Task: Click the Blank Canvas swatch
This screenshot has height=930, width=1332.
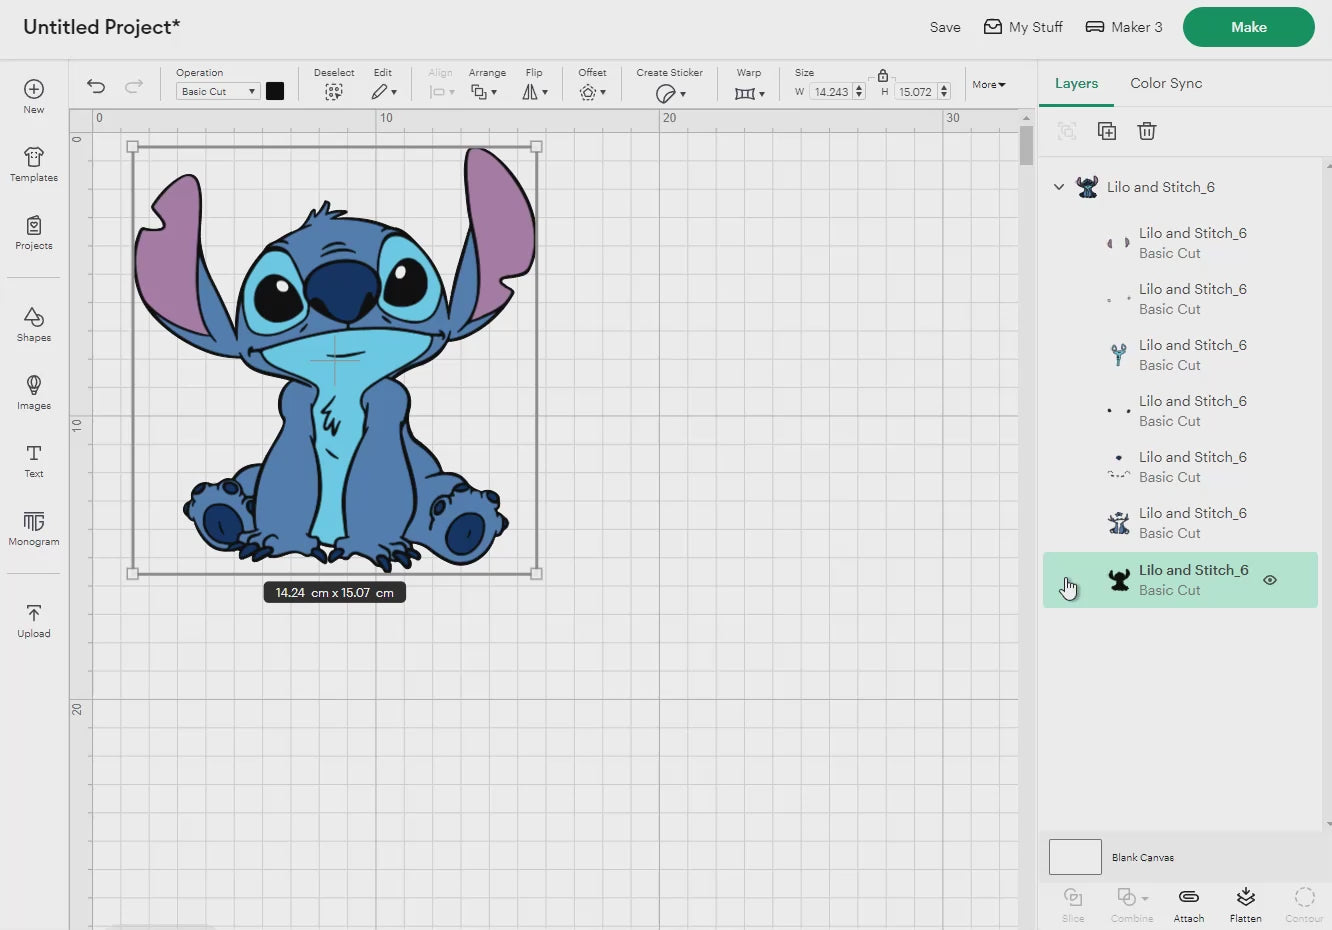Action: pos(1075,857)
